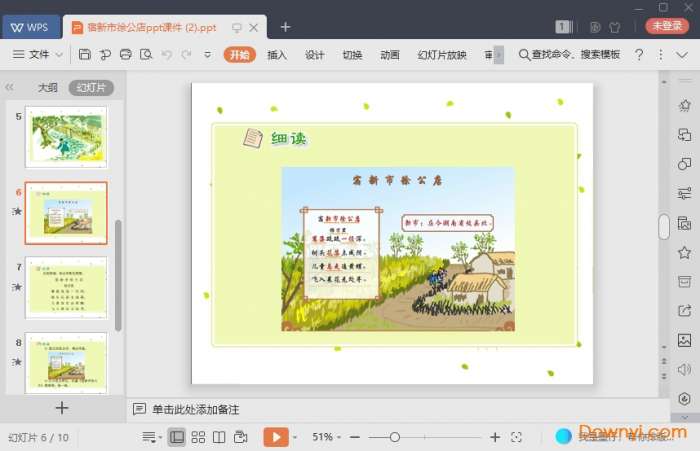Image resolution: width=700 pixels, height=451 pixels.
Task: Switch to Slide Sorter grid view
Action: coord(198,437)
